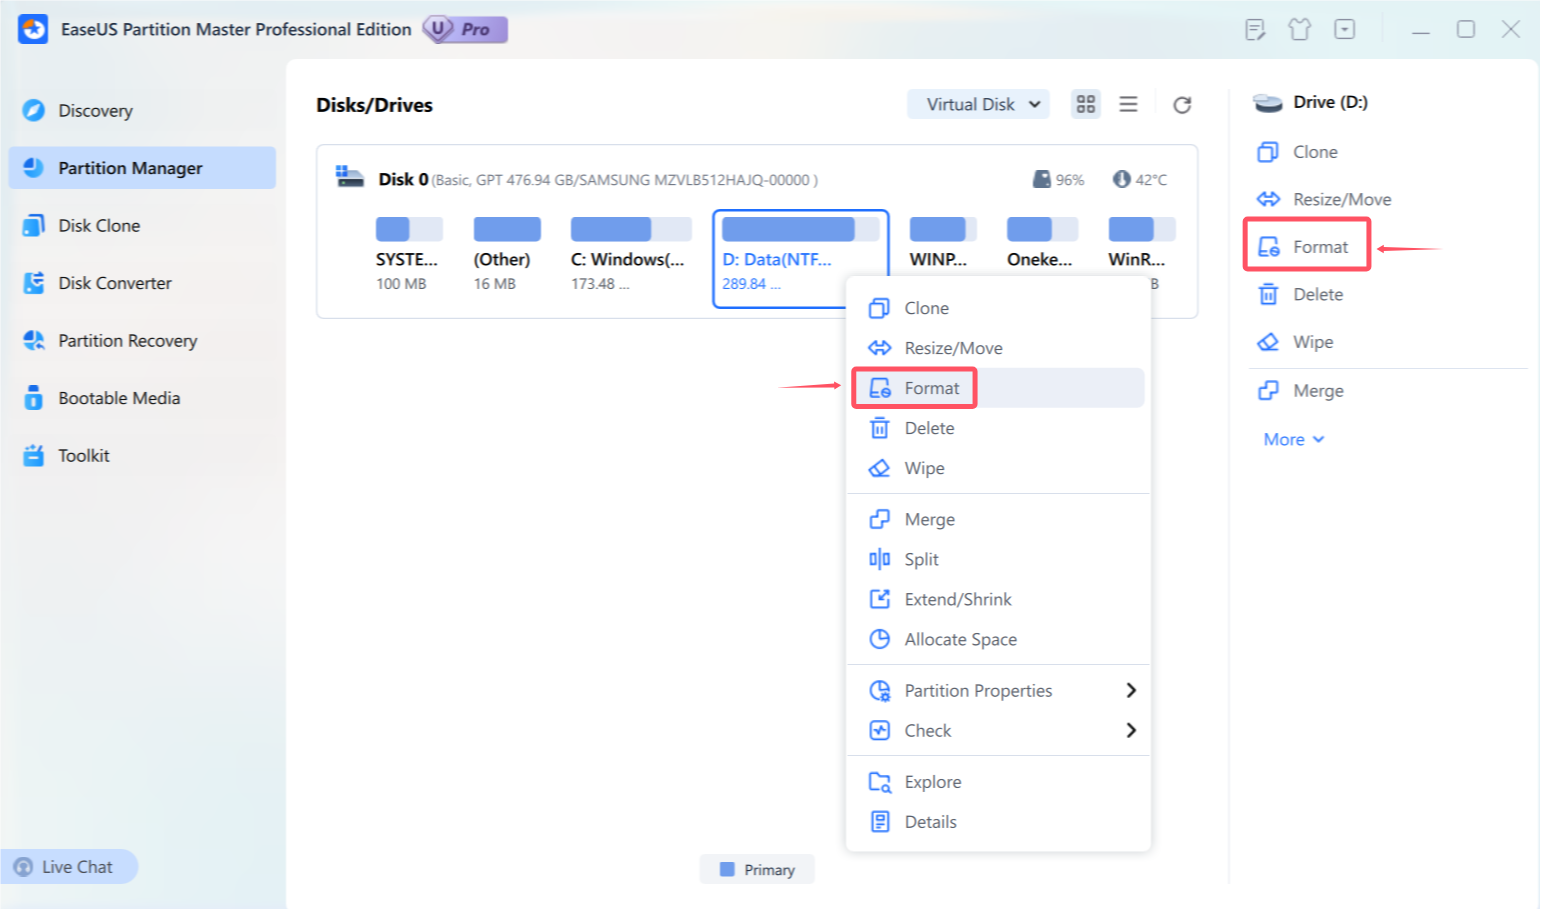The width and height of the screenshot is (1541, 909).
Task: Select Extend/Shrink from the context menu
Action: click(x=998, y=599)
